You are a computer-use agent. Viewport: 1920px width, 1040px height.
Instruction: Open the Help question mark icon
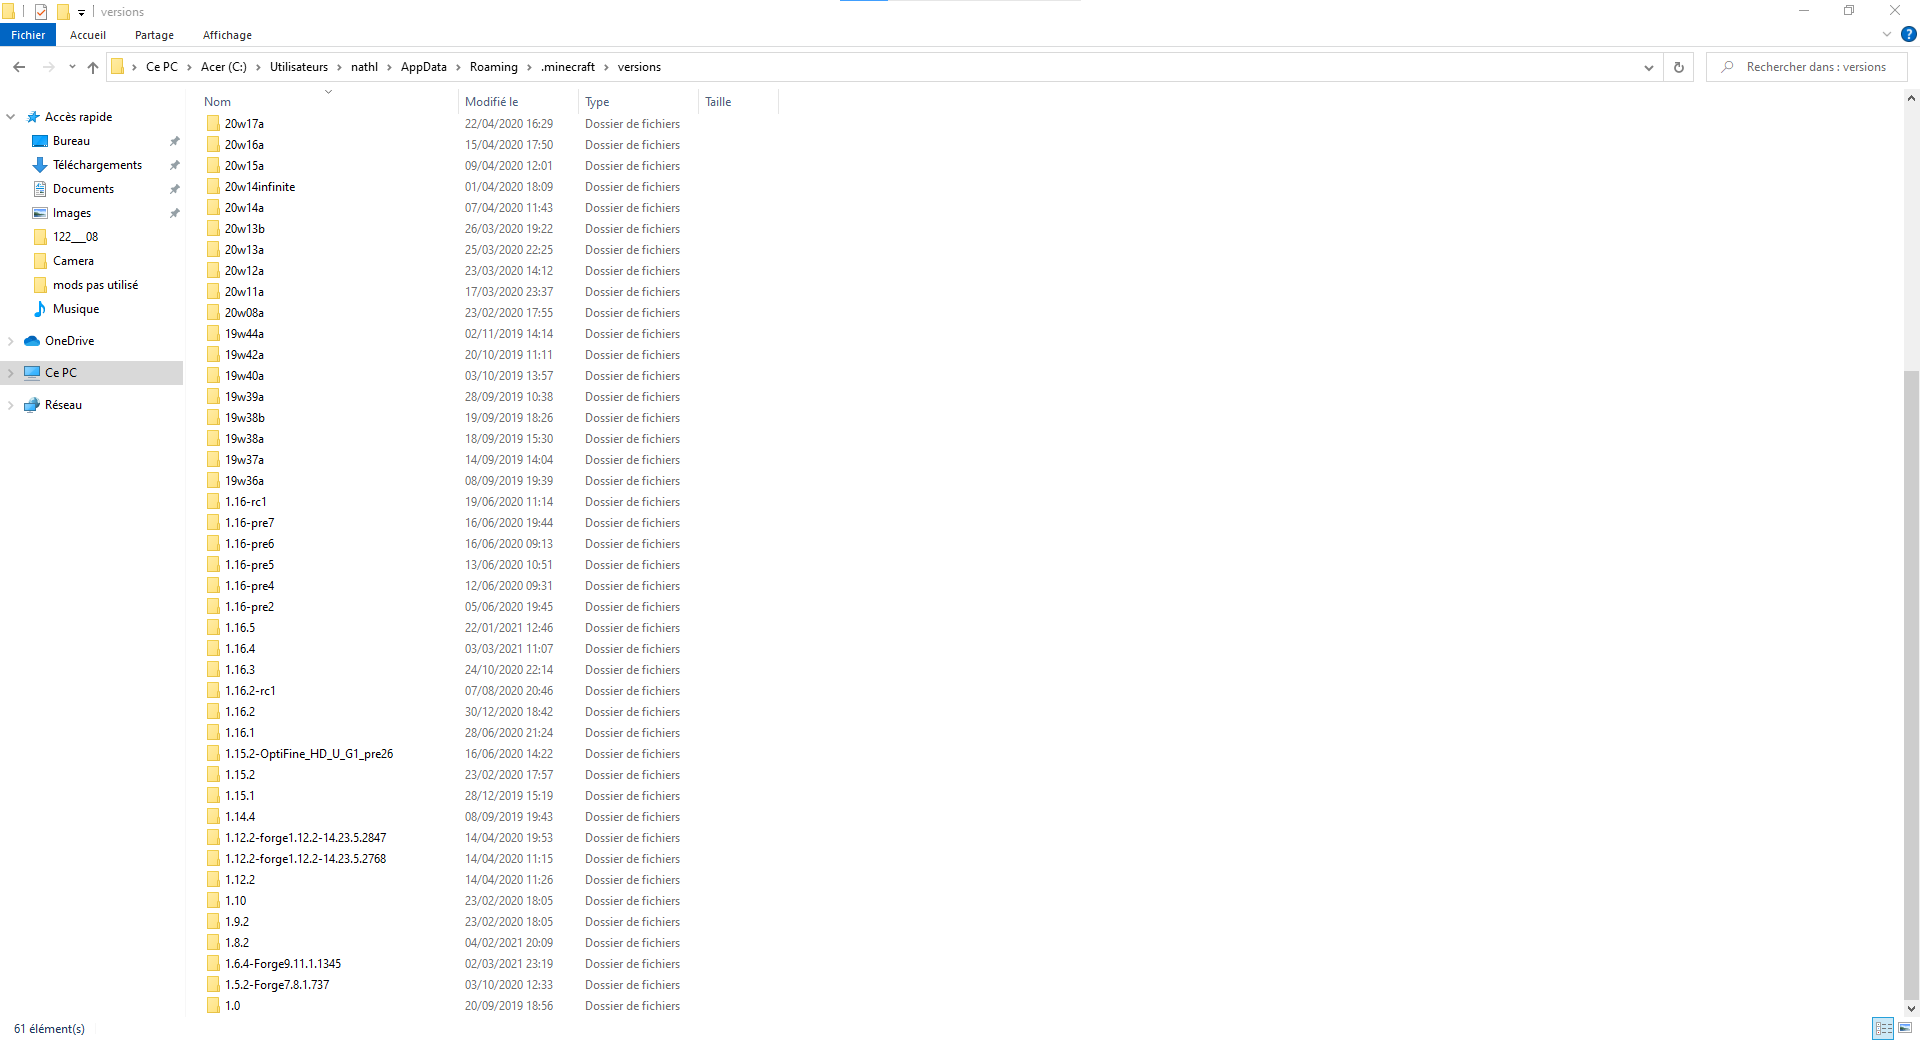[x=1908, y=34]
